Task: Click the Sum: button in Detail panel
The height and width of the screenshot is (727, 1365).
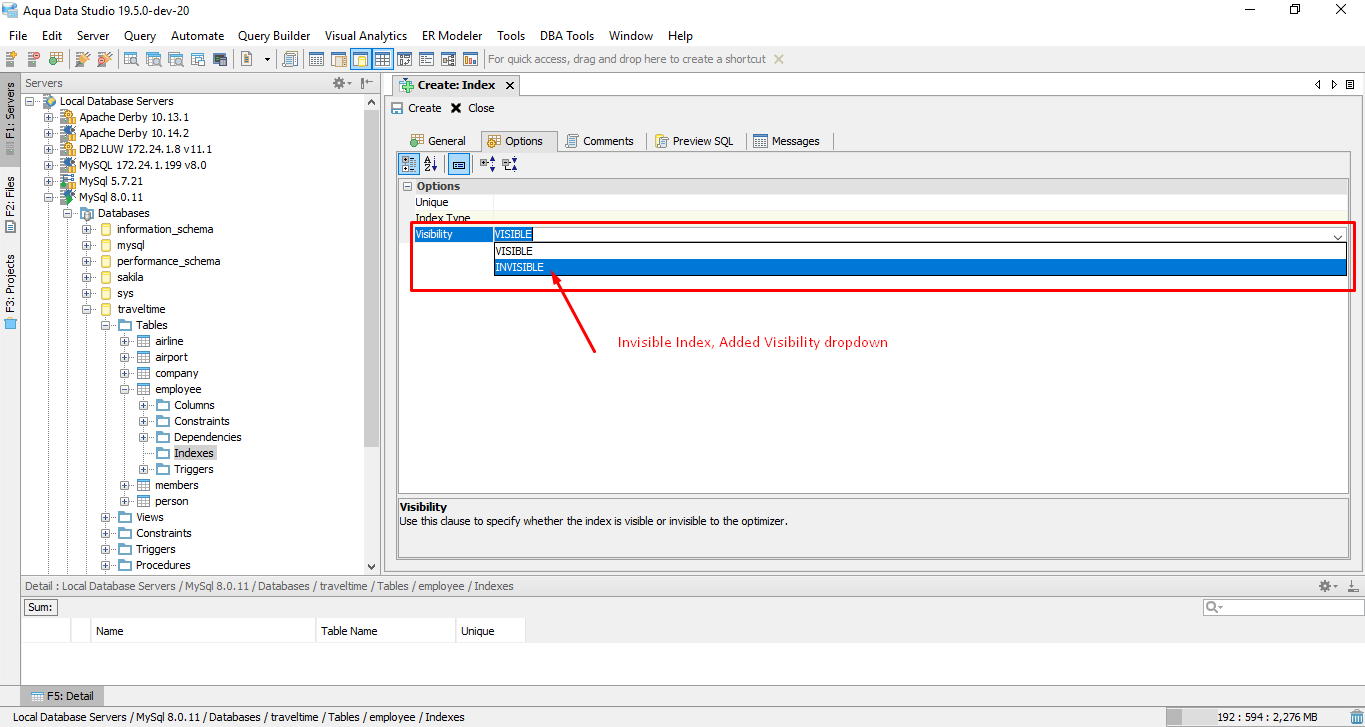Action: [x=41, y=607]
